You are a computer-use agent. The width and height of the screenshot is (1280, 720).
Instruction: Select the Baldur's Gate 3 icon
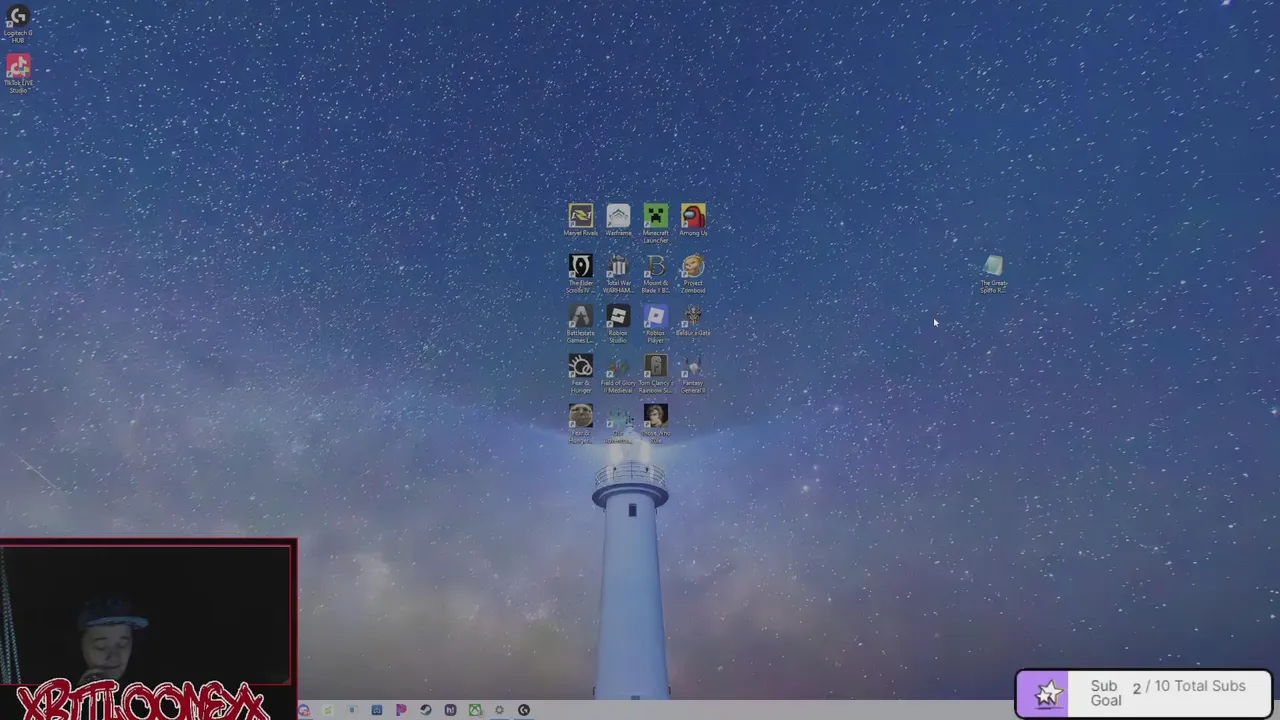coord(693,323)
